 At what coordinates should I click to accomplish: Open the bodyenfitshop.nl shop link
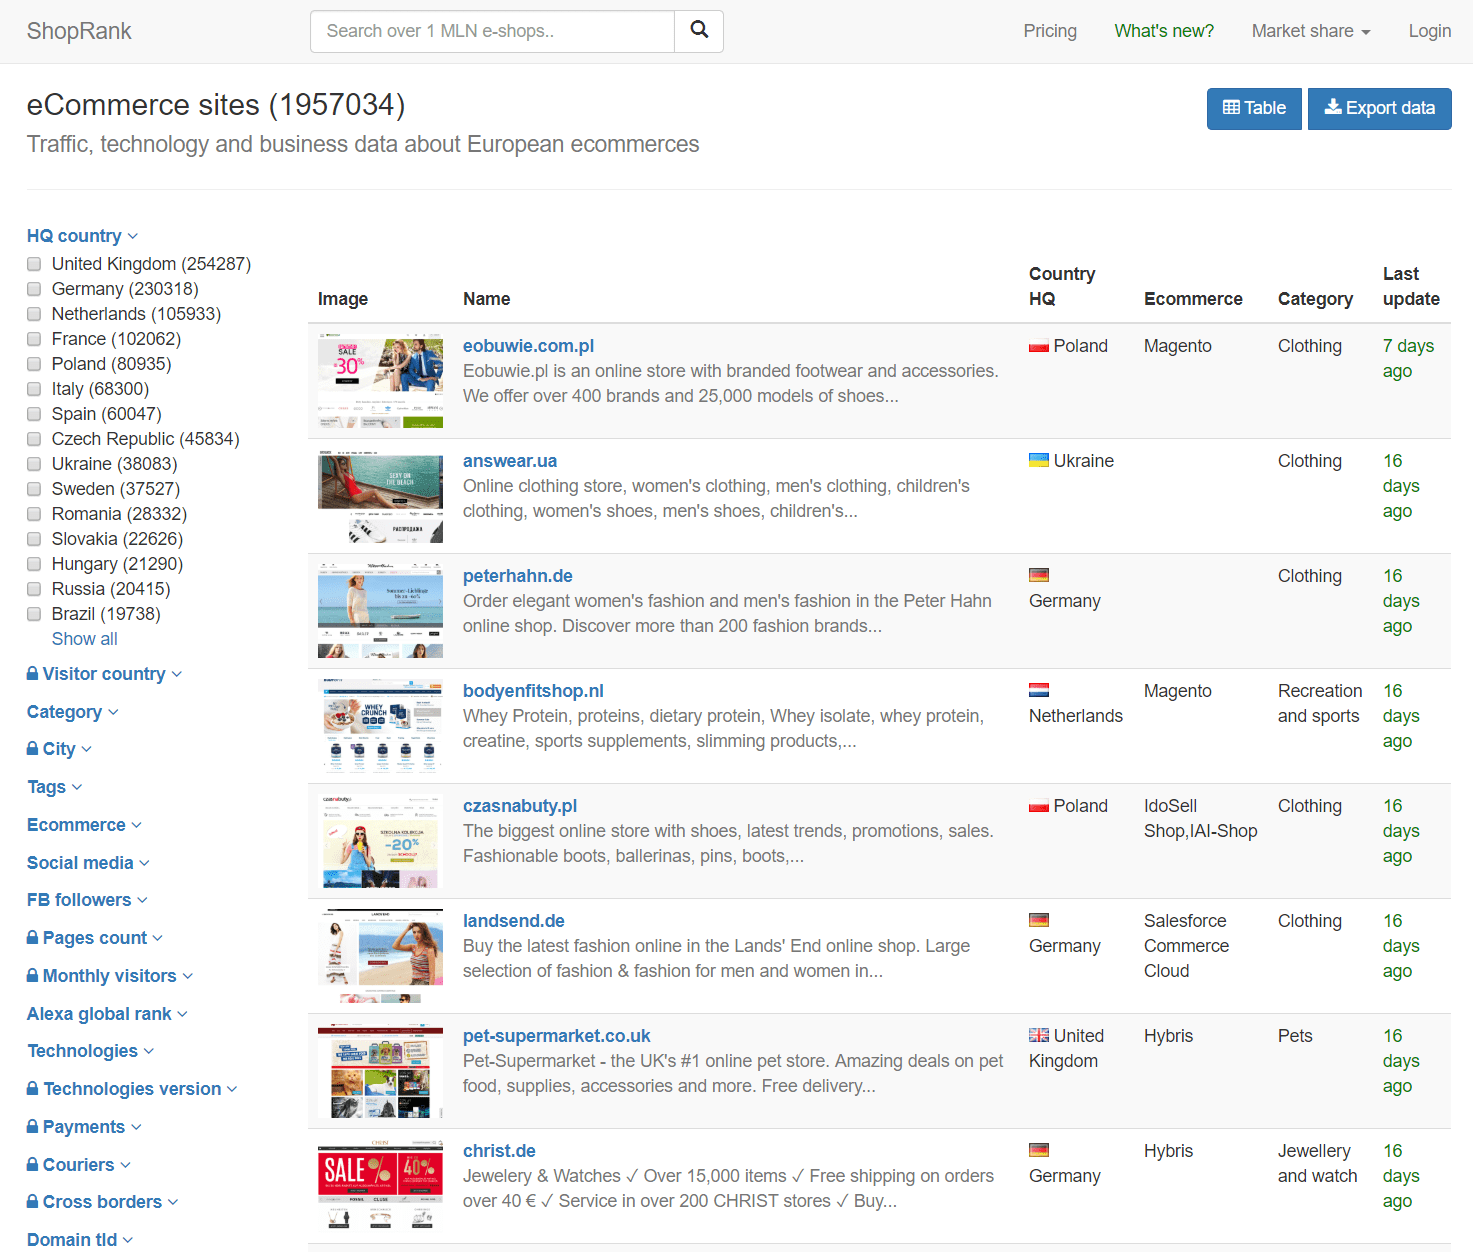click(x=533, y=691)
